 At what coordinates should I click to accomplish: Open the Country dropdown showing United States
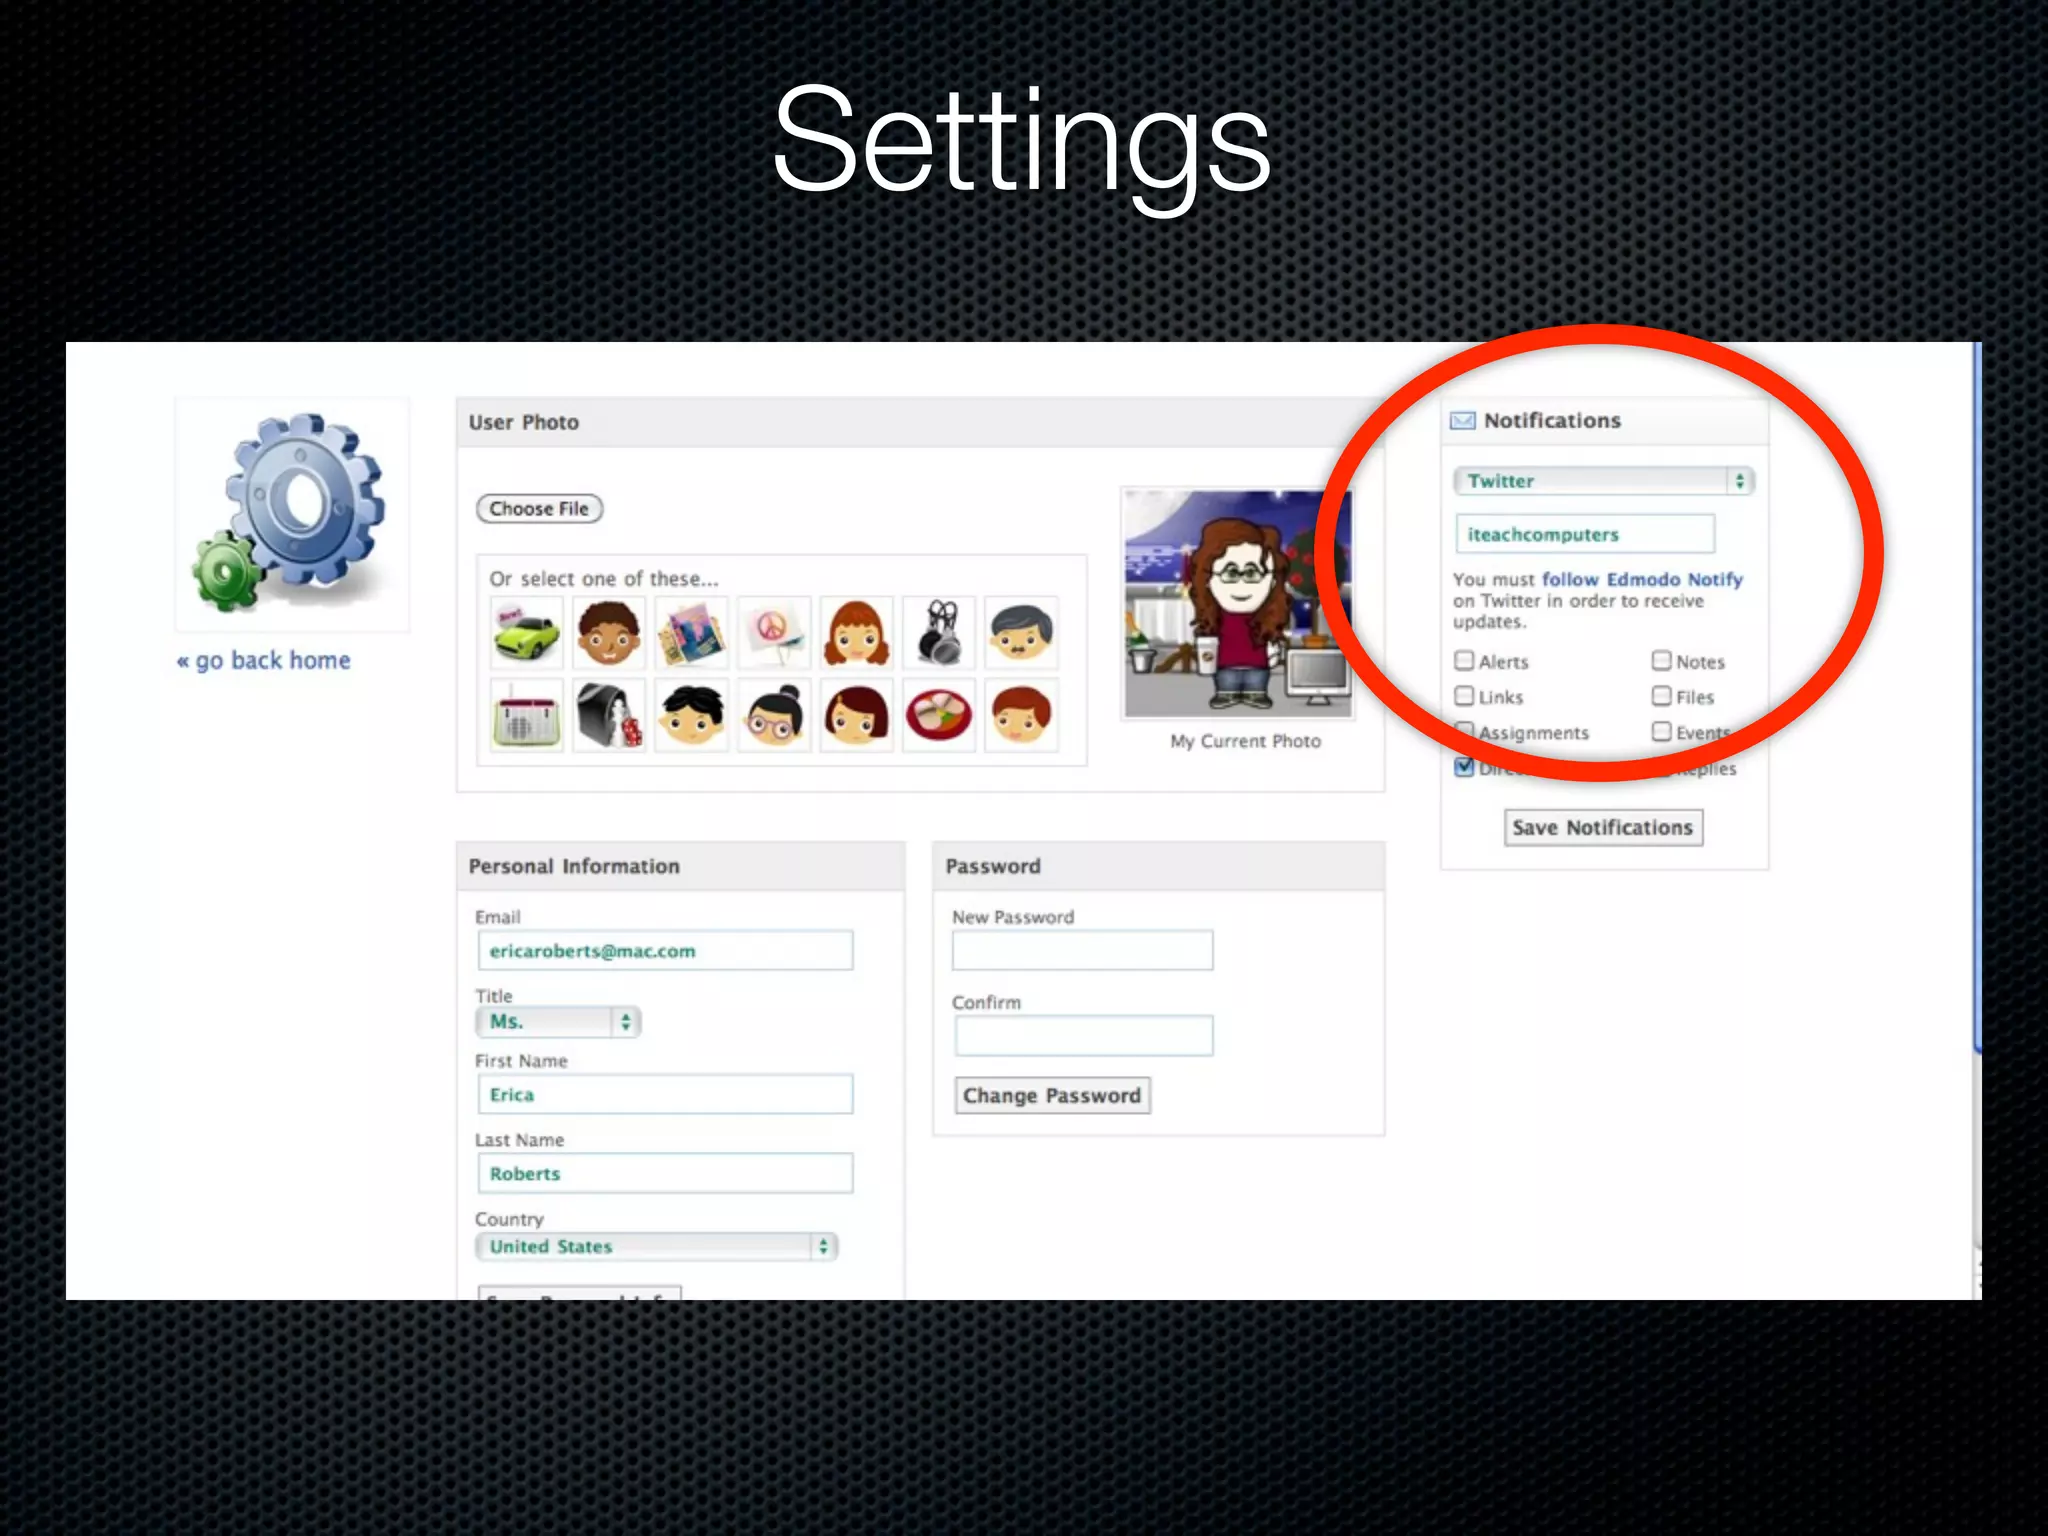[x=656, y=1247]
